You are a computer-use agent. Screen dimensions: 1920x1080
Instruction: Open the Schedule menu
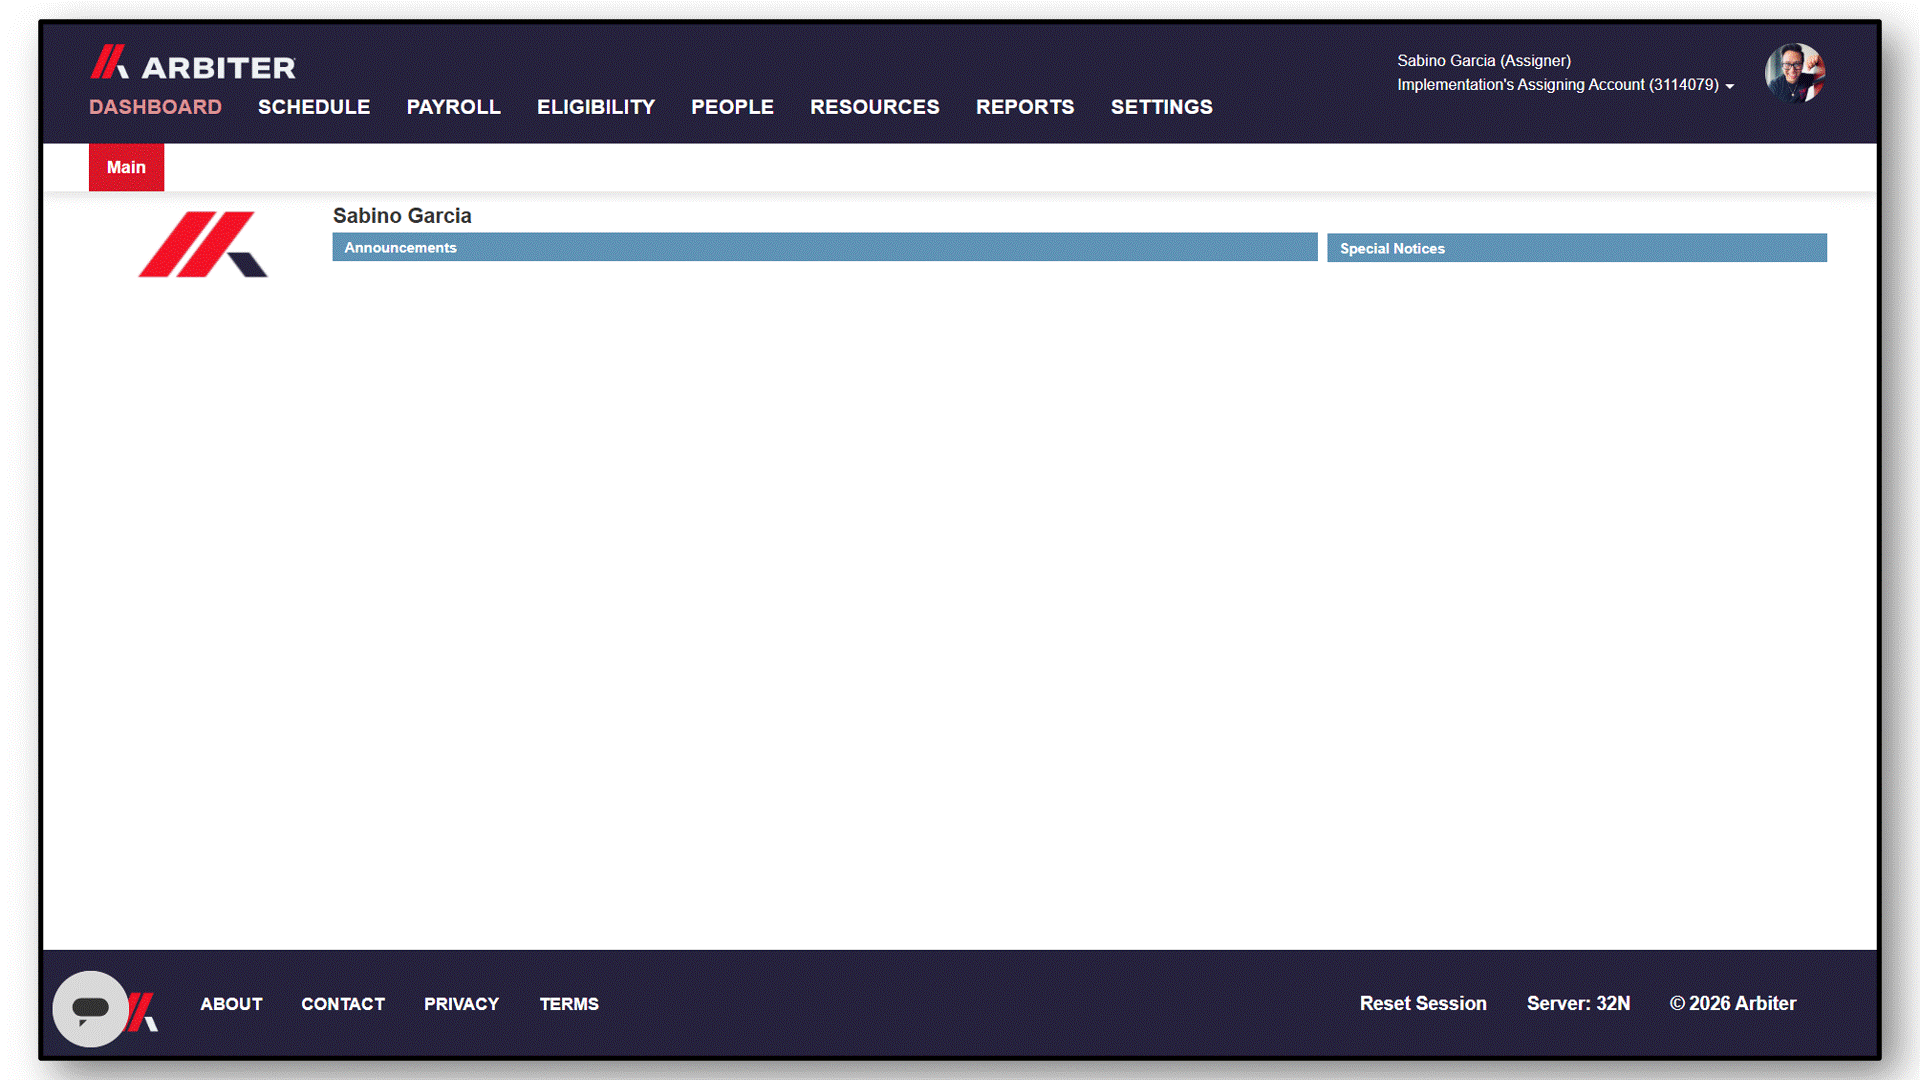tap(314, 107)
